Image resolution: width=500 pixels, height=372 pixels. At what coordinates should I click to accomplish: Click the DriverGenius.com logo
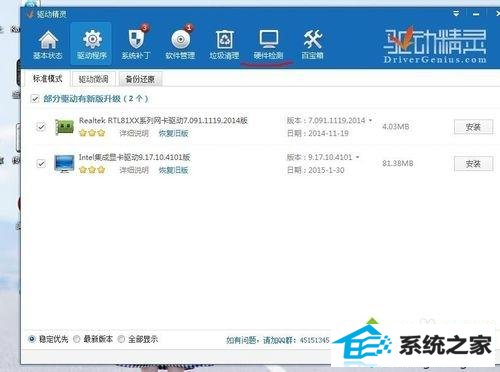[x=435, y=46]
